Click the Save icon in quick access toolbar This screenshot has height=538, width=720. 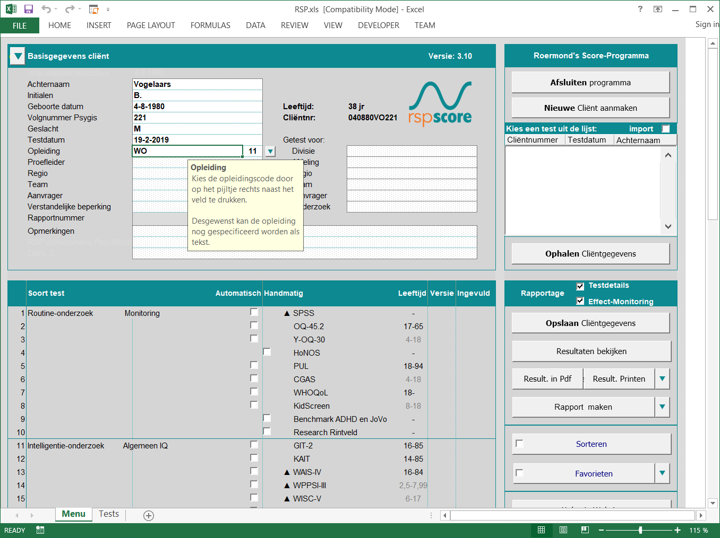click(x=28, y=9)
